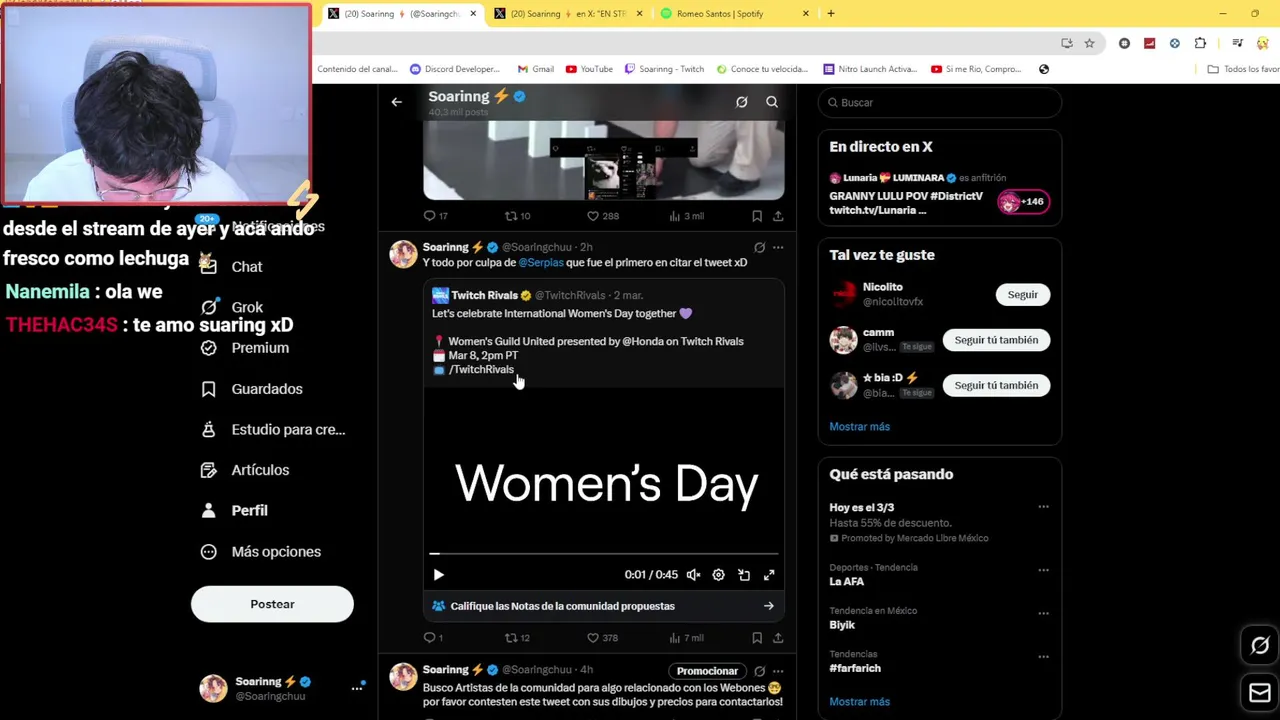
Task: Open video settings gear
Action: tap(718, 575)
